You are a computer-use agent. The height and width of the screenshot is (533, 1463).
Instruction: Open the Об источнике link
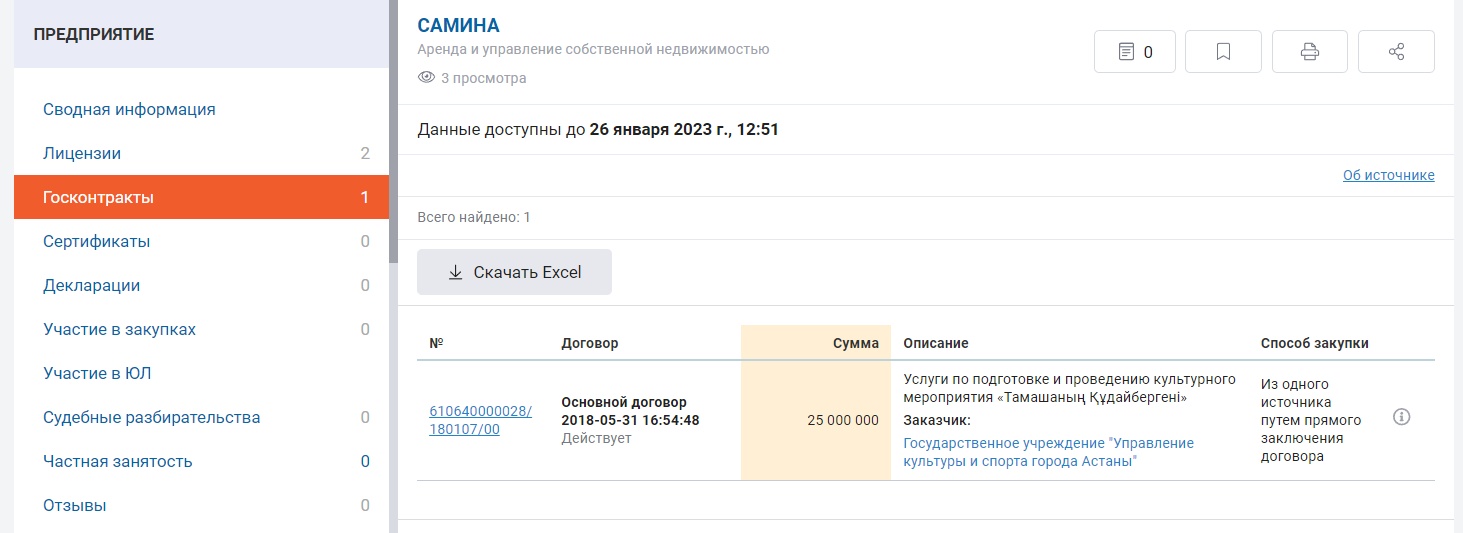coord(1388,175)
